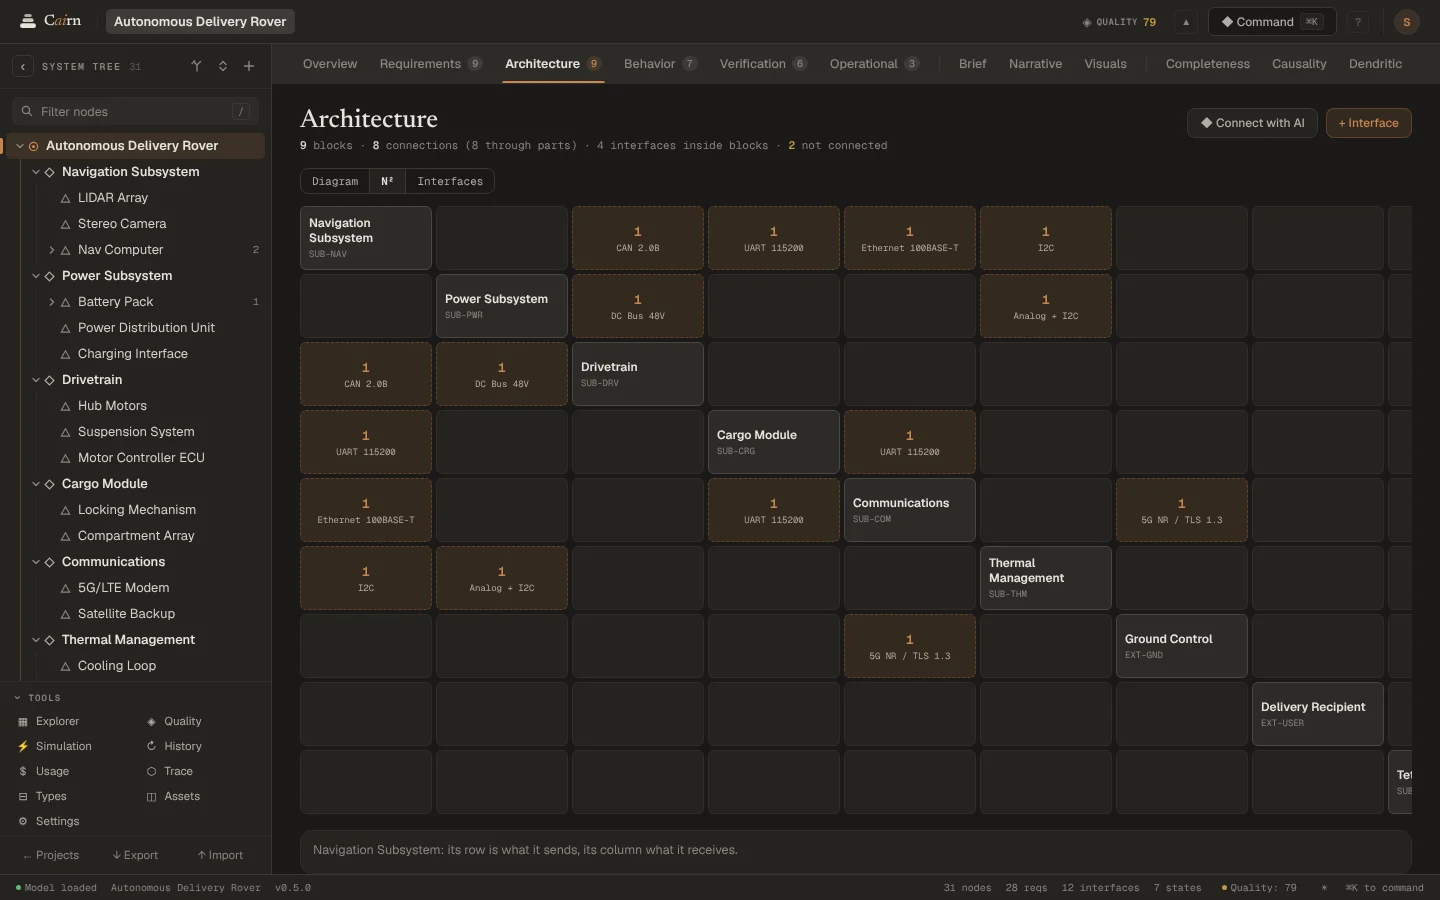Open the Quality tool in the tools panel

(174, 721)
